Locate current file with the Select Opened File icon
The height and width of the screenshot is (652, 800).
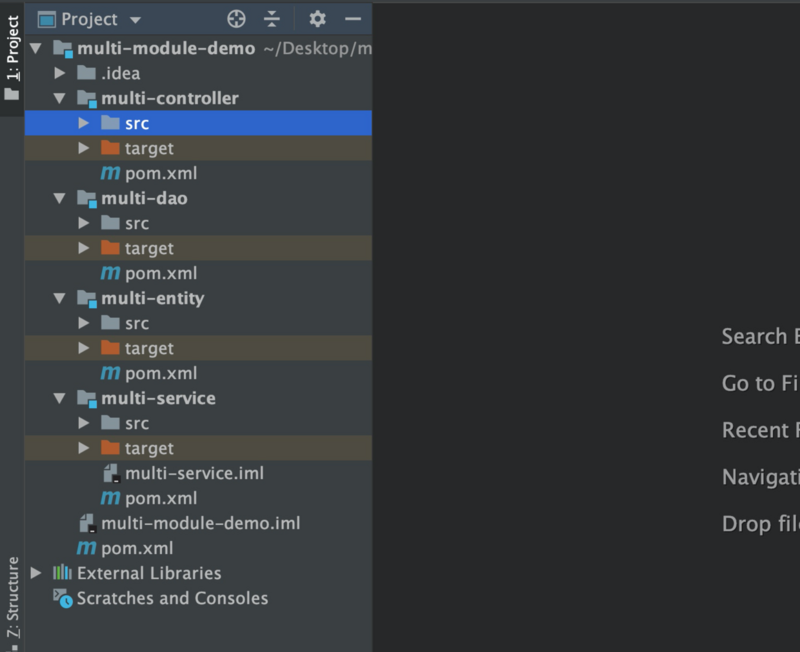(x=235, y=18)
